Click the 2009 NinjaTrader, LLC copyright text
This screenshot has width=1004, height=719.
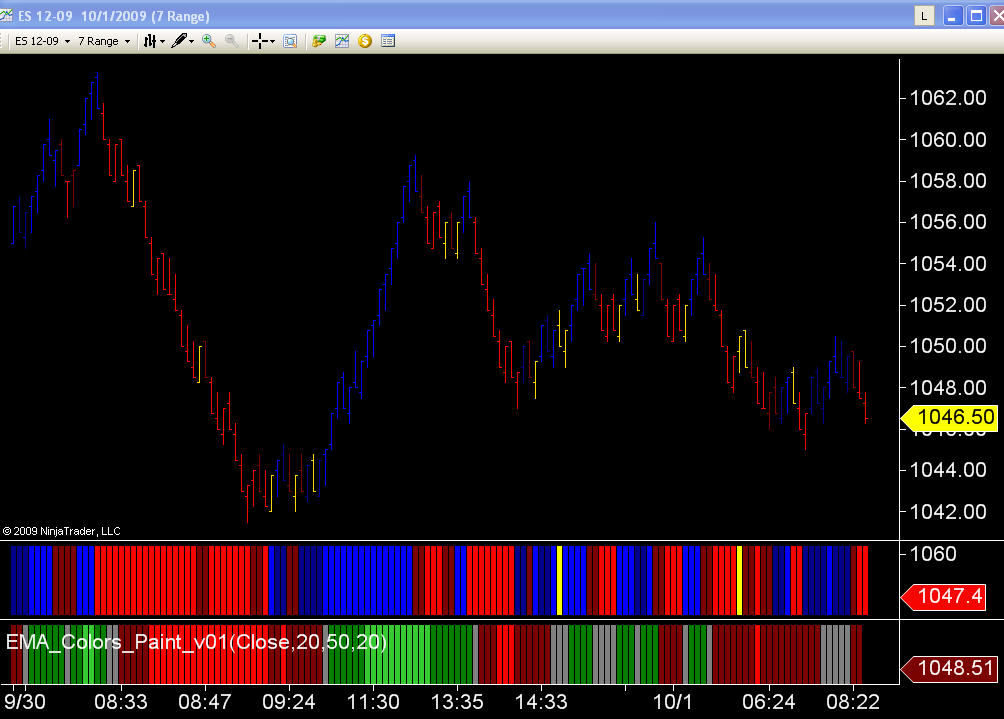pos(61,531)
